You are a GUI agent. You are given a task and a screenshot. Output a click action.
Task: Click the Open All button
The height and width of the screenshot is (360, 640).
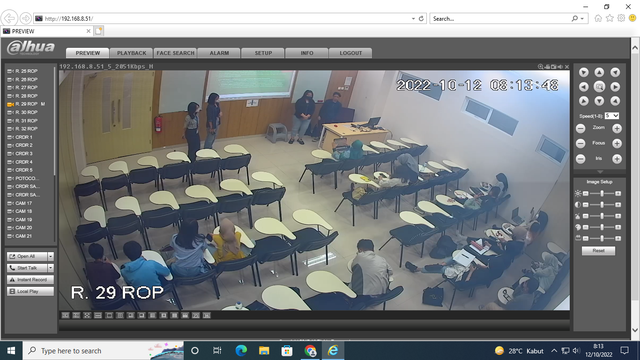(x=27, y=256)
